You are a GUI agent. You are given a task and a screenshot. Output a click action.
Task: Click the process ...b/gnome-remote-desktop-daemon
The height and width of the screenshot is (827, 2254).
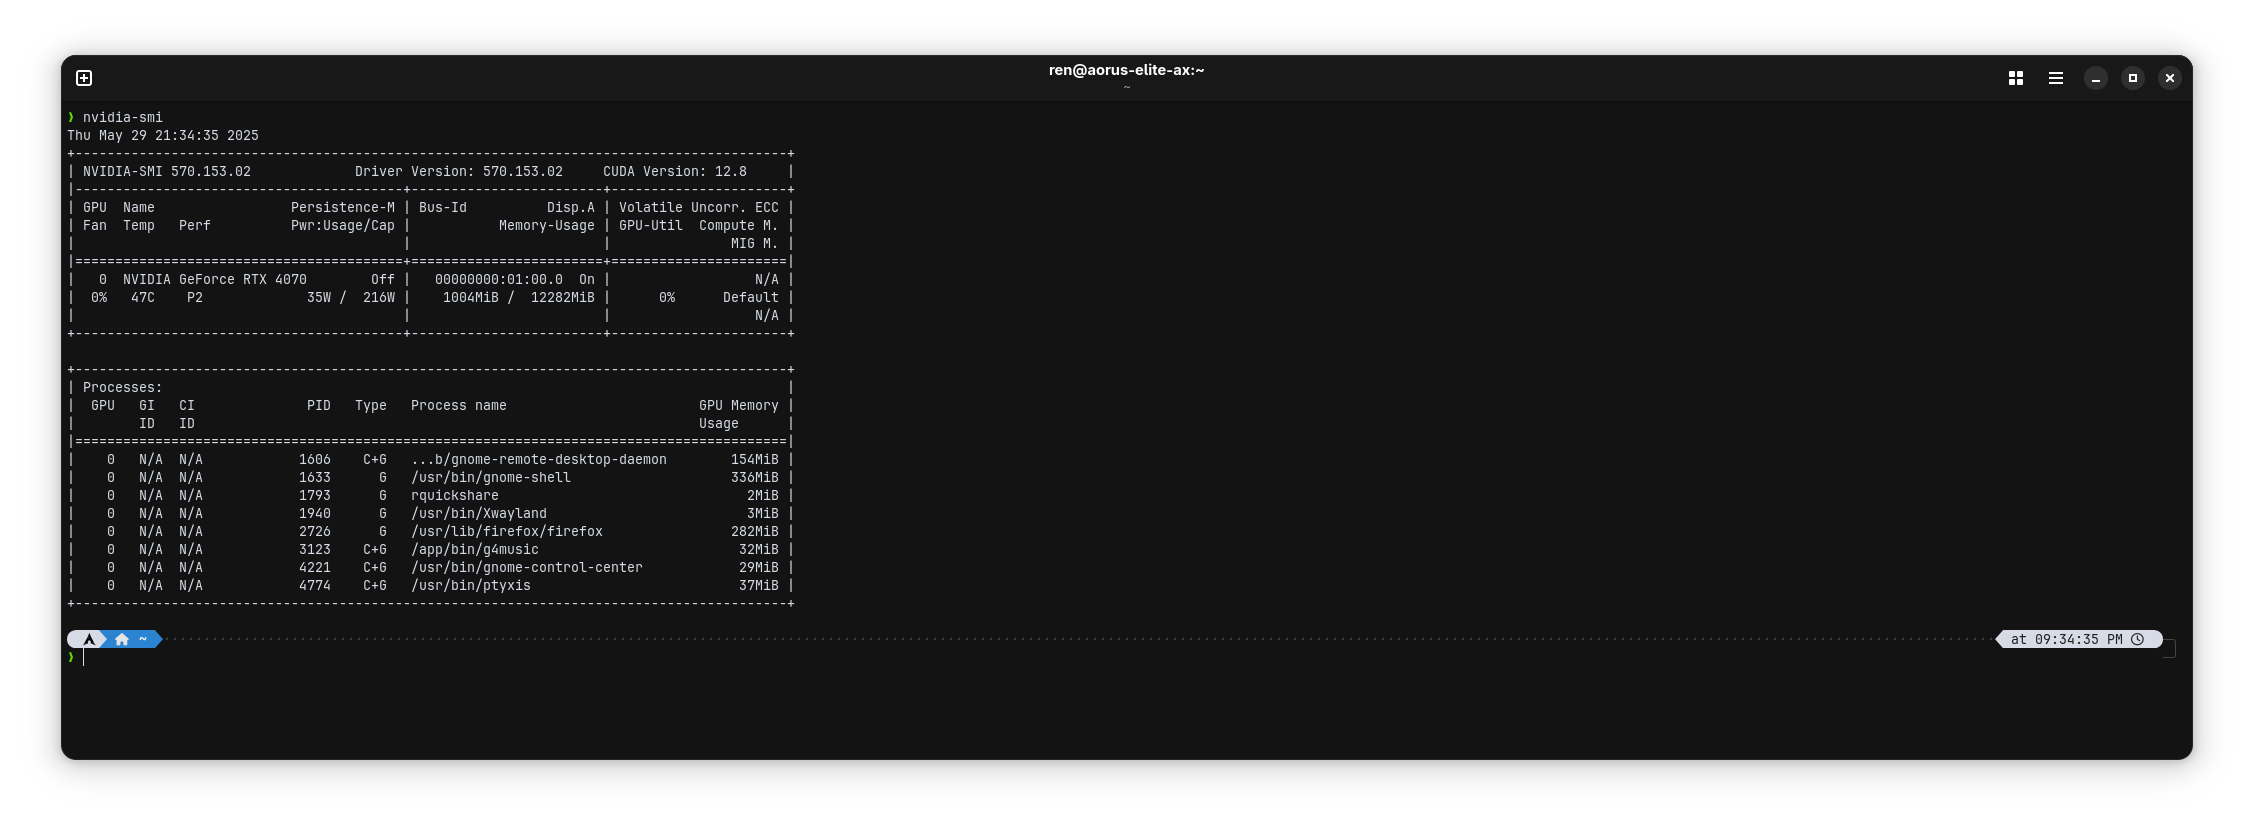(539, 459)
